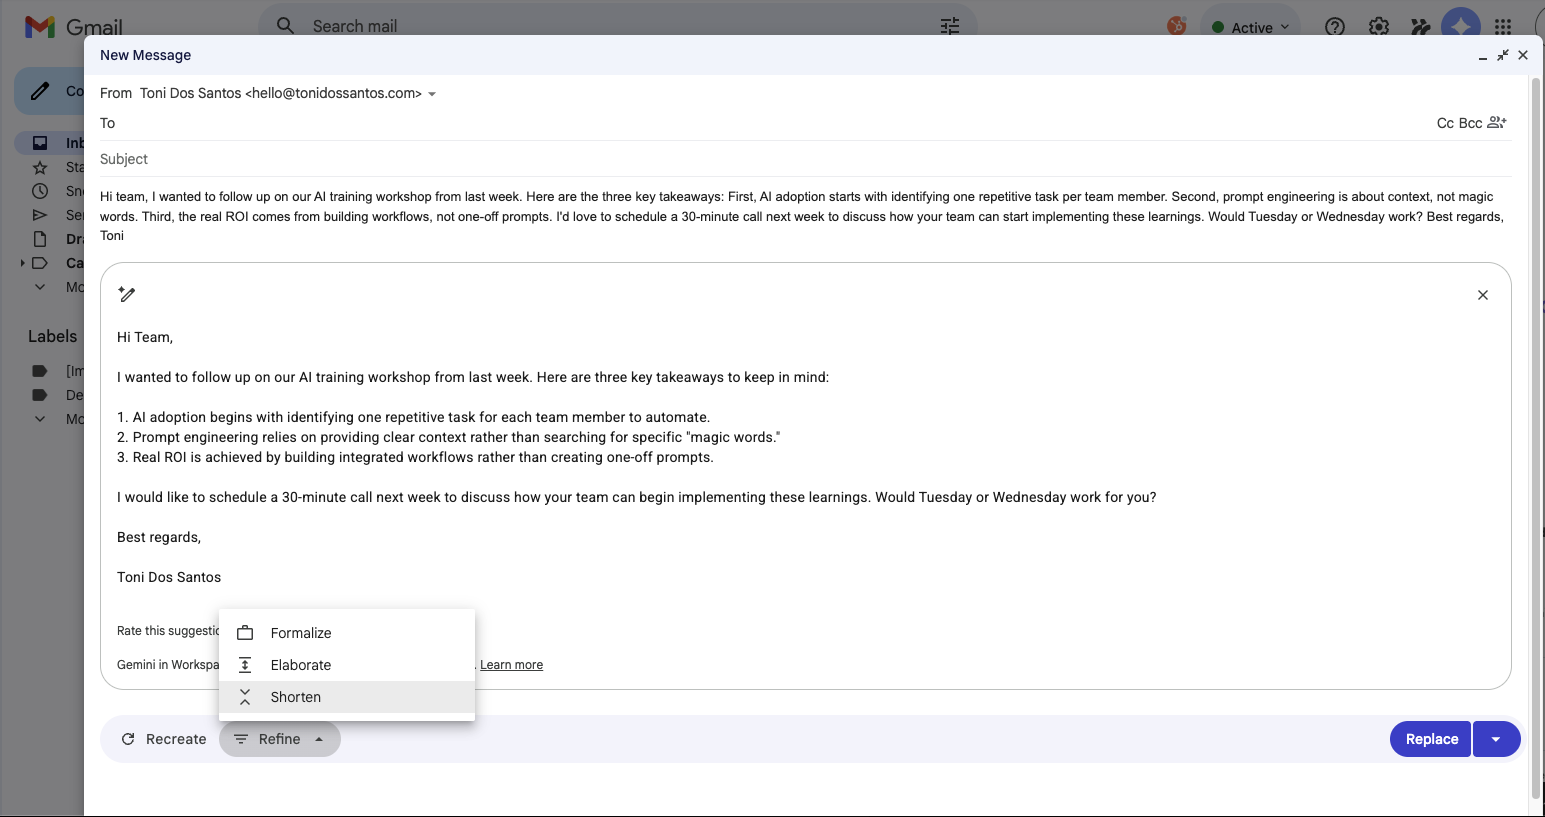Open Gmail settings gear

(1379, 27)
